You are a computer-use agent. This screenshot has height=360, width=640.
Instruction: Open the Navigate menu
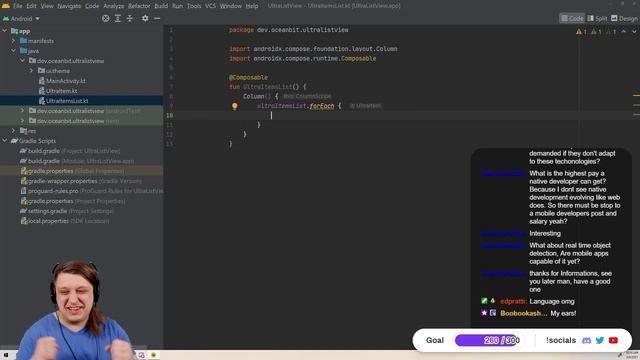[69, 6]
